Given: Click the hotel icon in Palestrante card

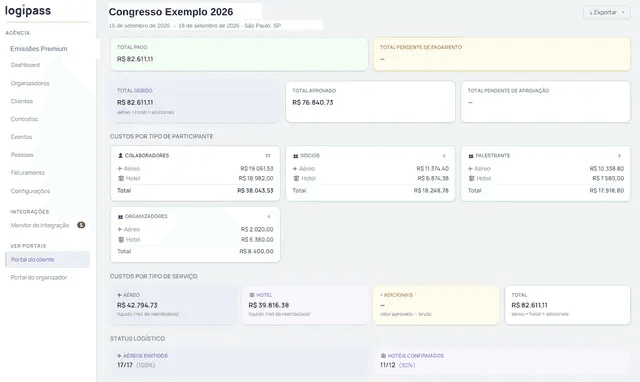Looking at the screenshot, I should 471,178.
